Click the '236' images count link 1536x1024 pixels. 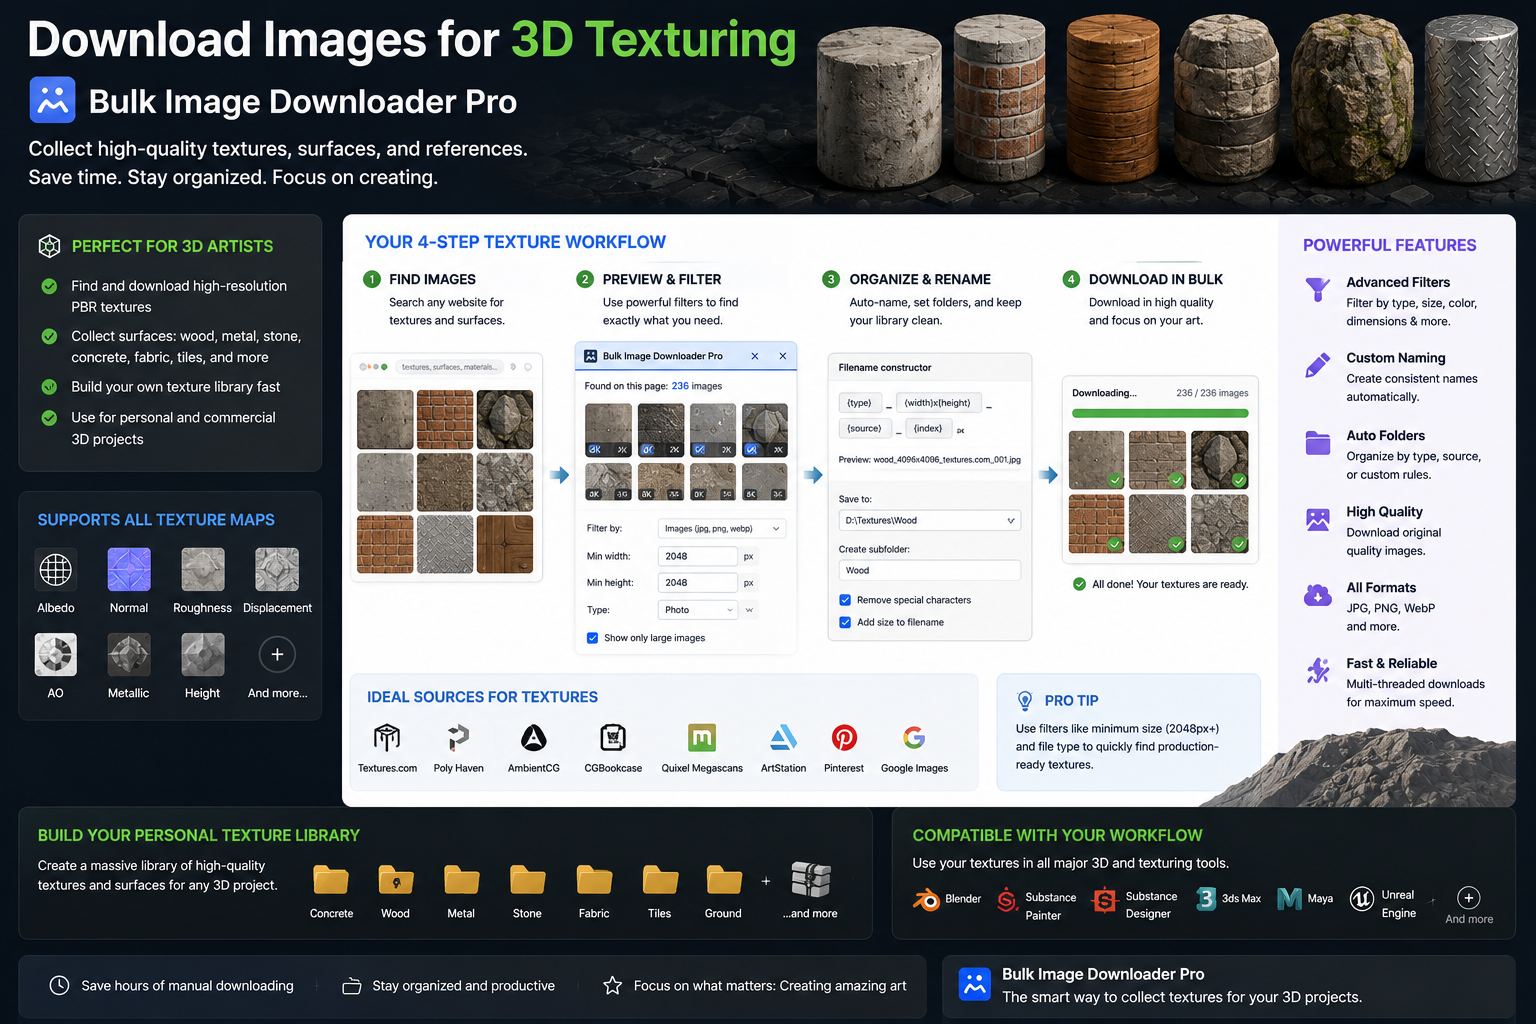click(x=680, y=386)
